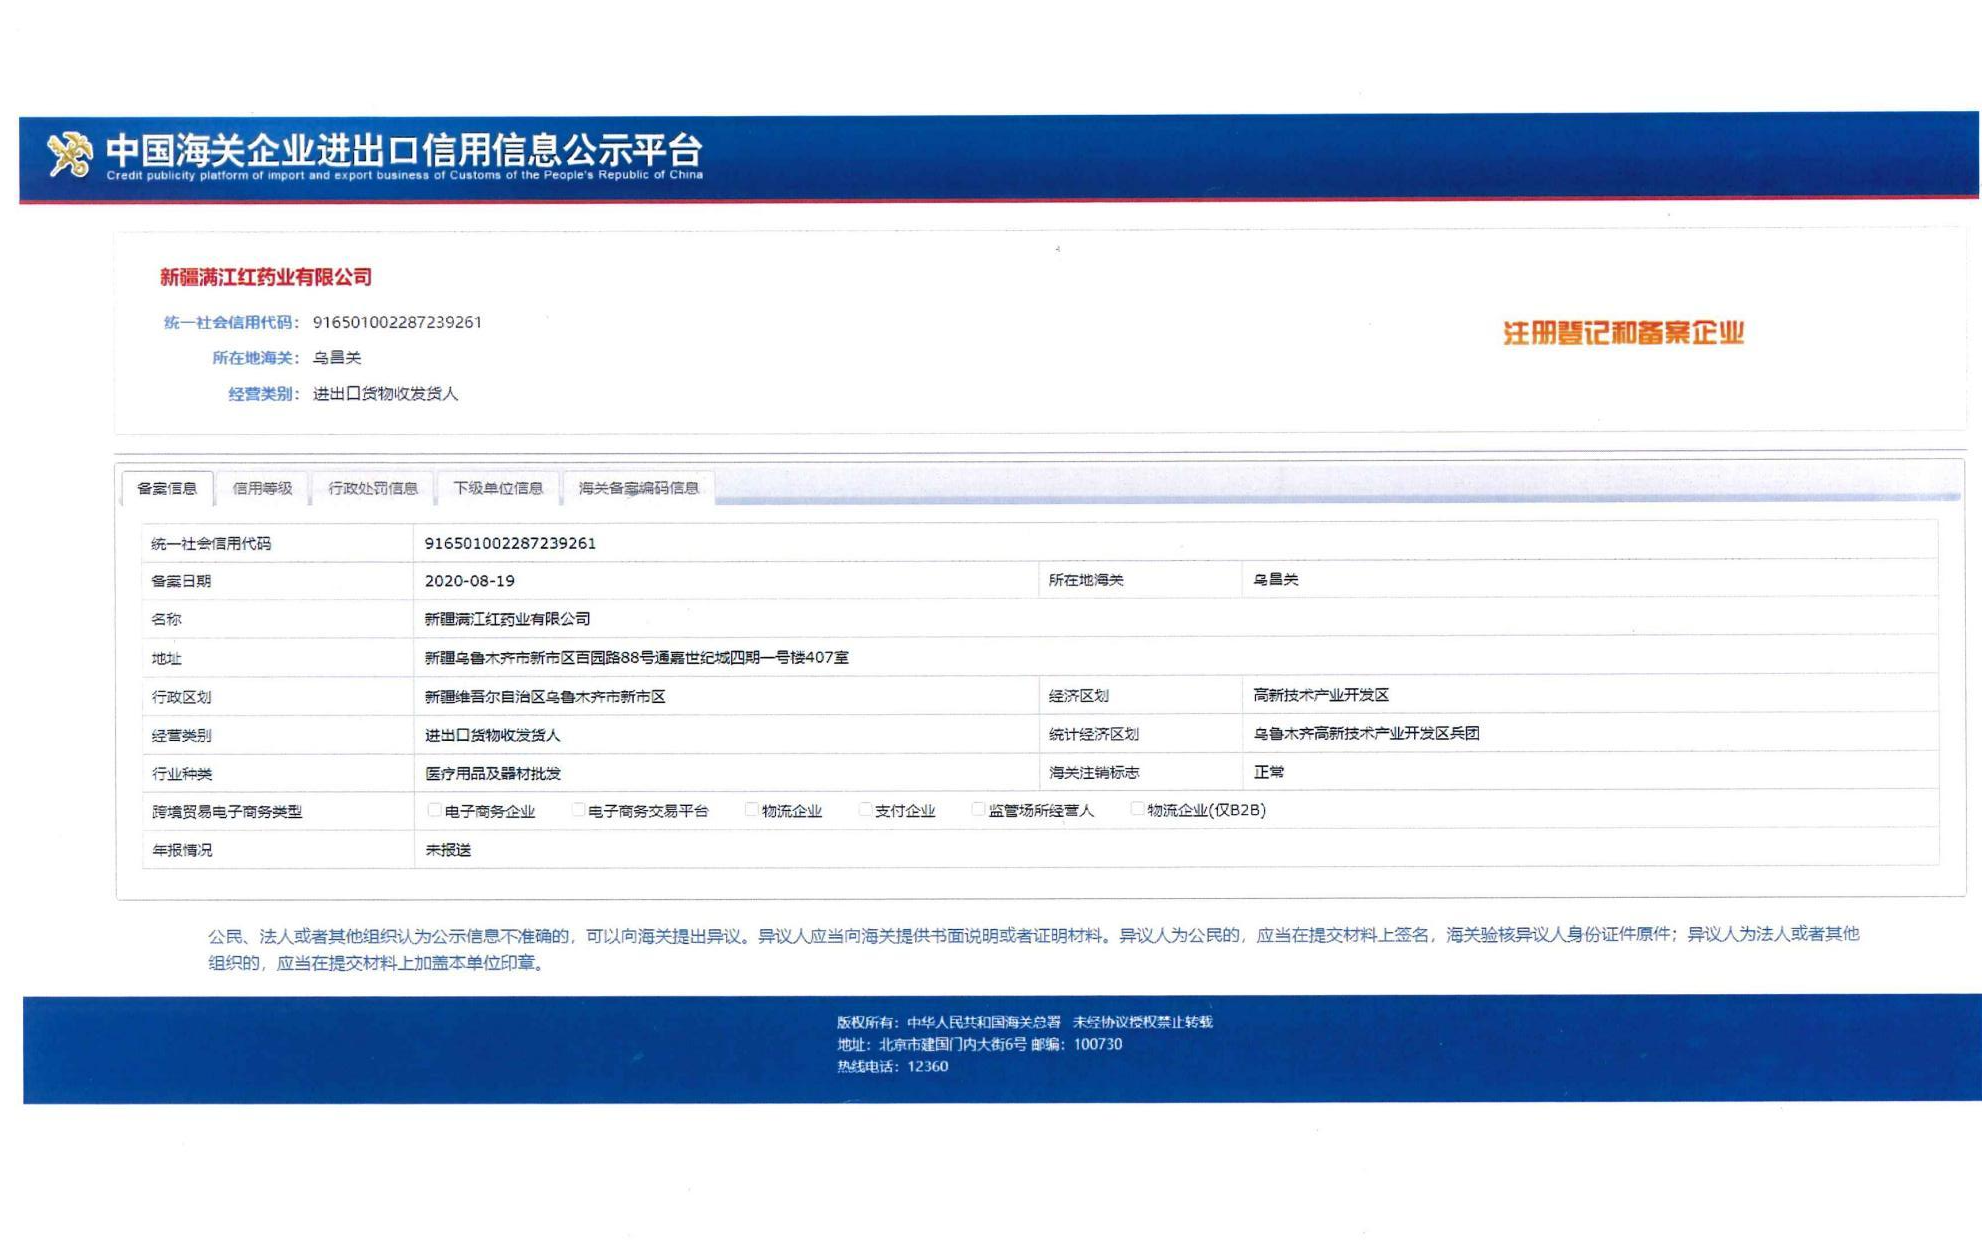The image size is (1982, 1240).
Task: Click the 行业种类 value 医疗用品及器材批发
Action: coord(492,773)
